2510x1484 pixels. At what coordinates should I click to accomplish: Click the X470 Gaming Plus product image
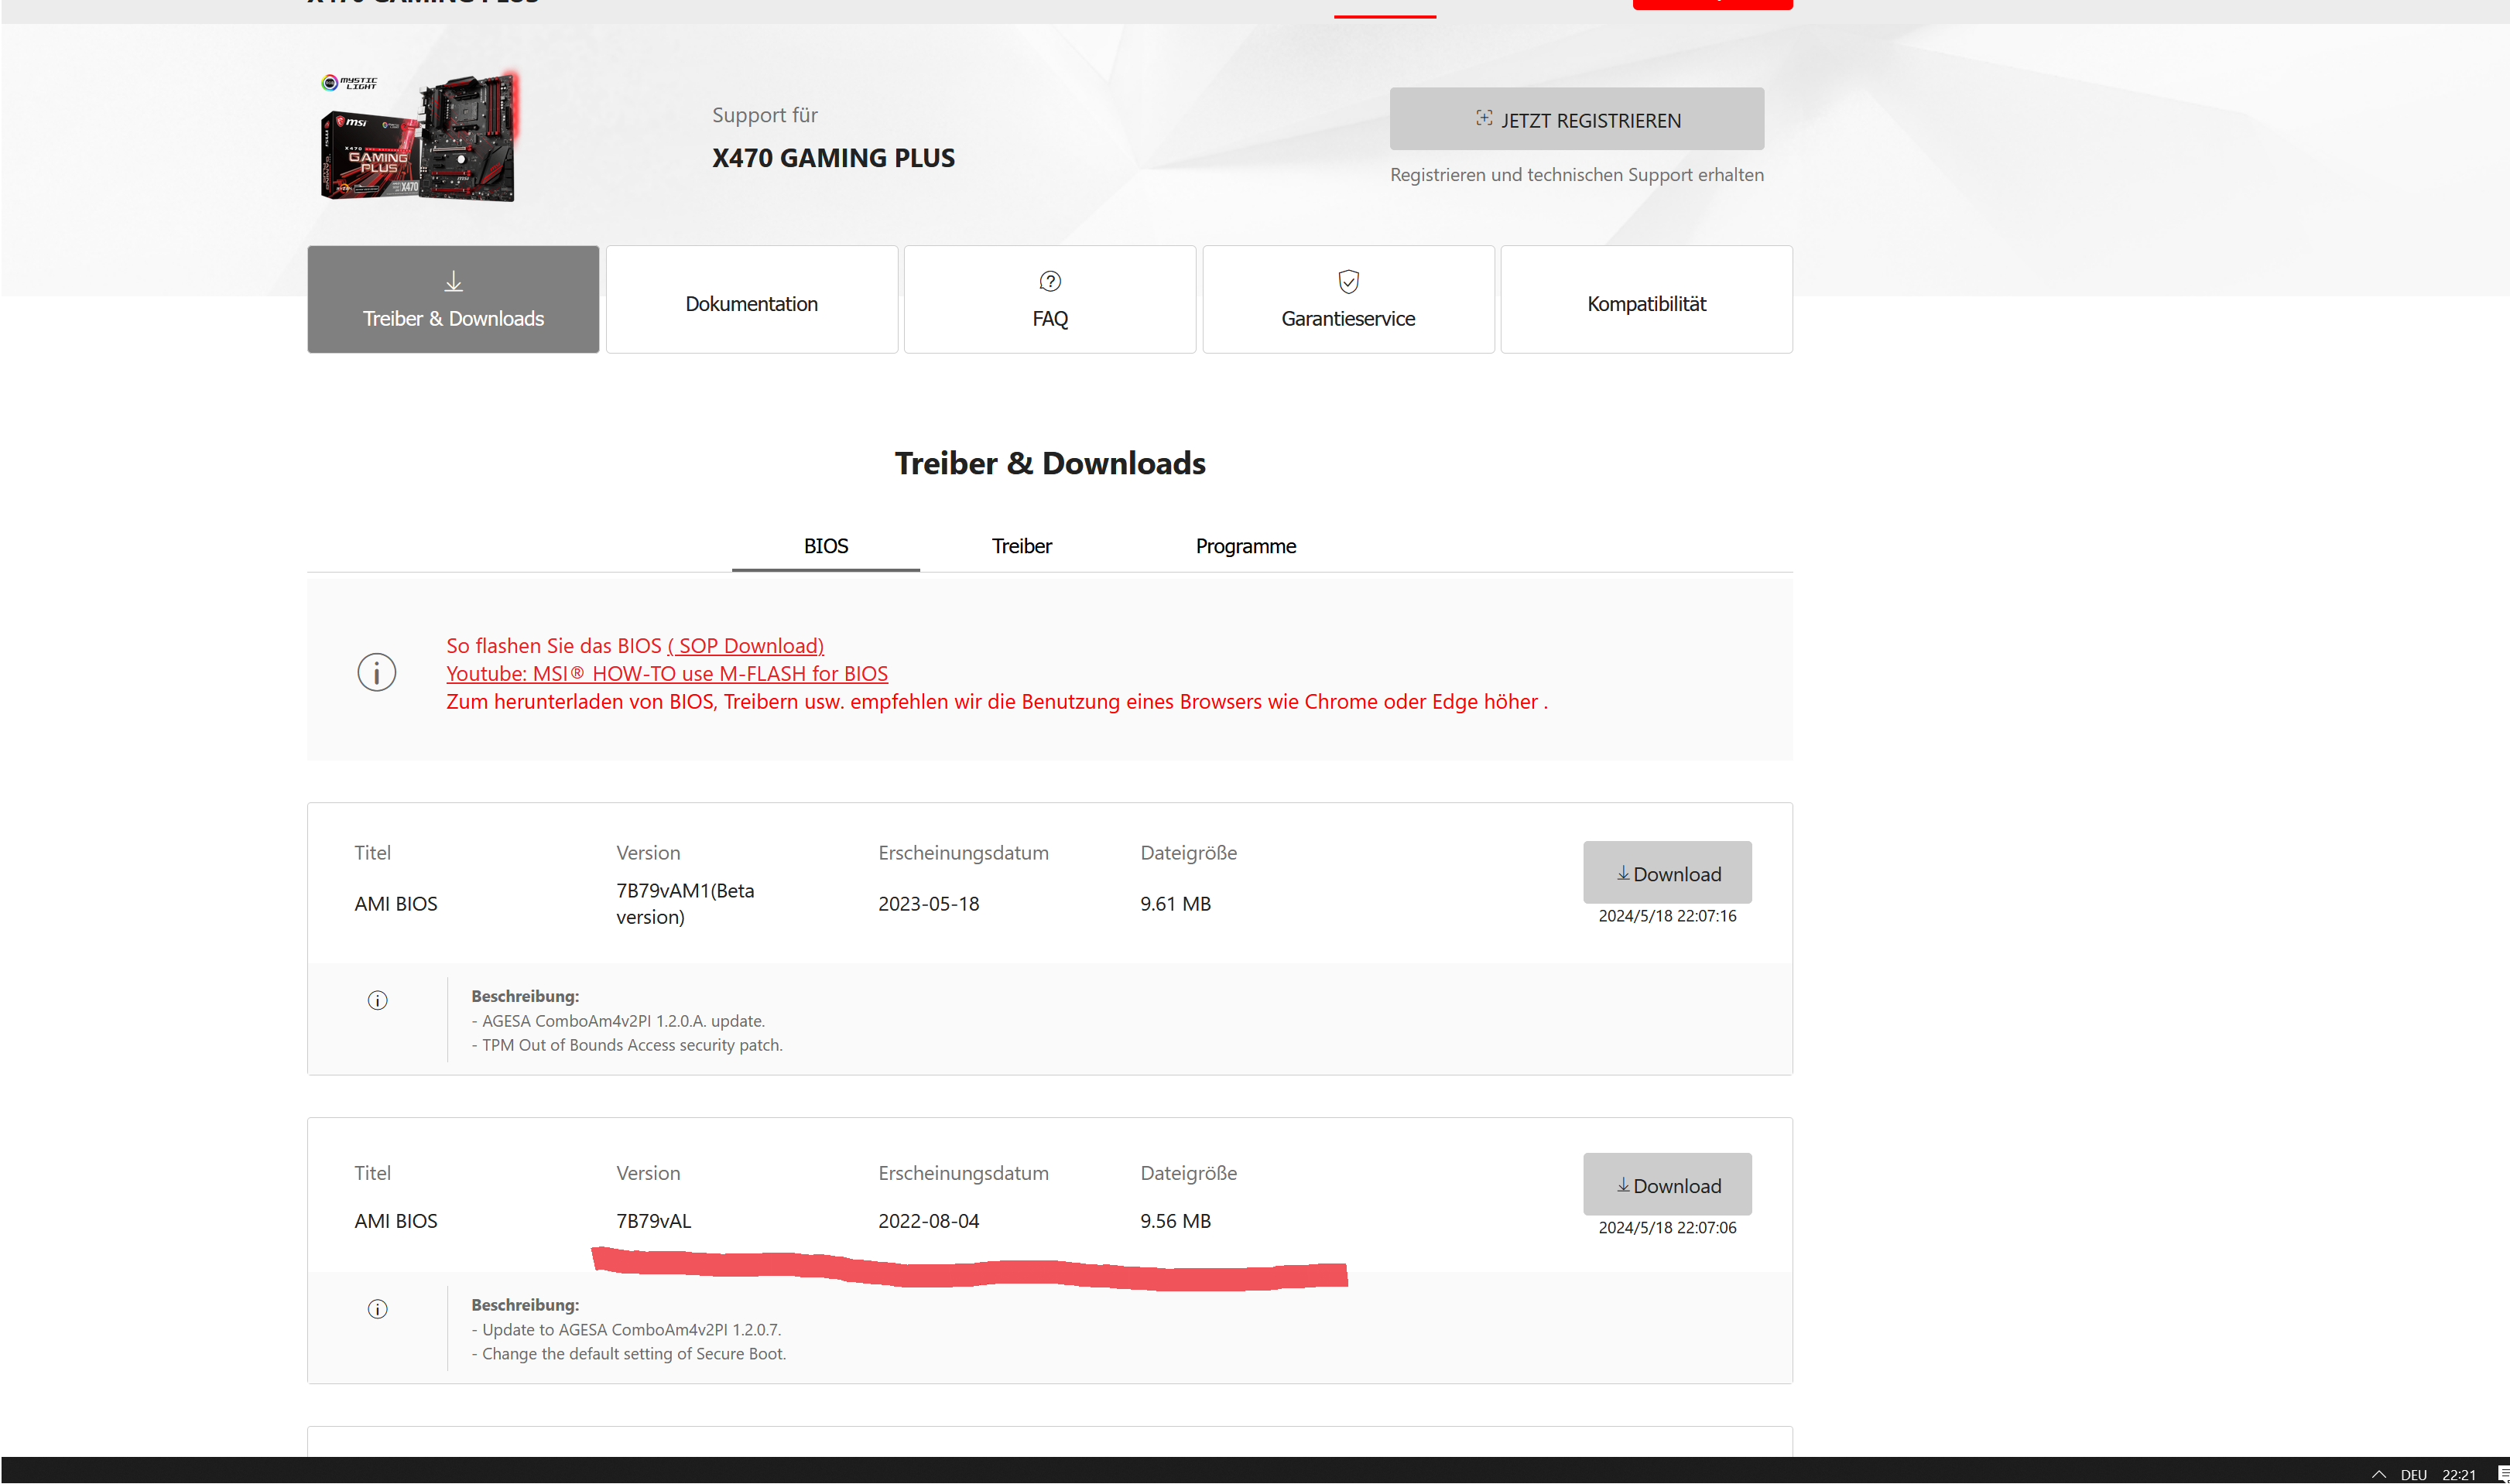pos(418,137)
